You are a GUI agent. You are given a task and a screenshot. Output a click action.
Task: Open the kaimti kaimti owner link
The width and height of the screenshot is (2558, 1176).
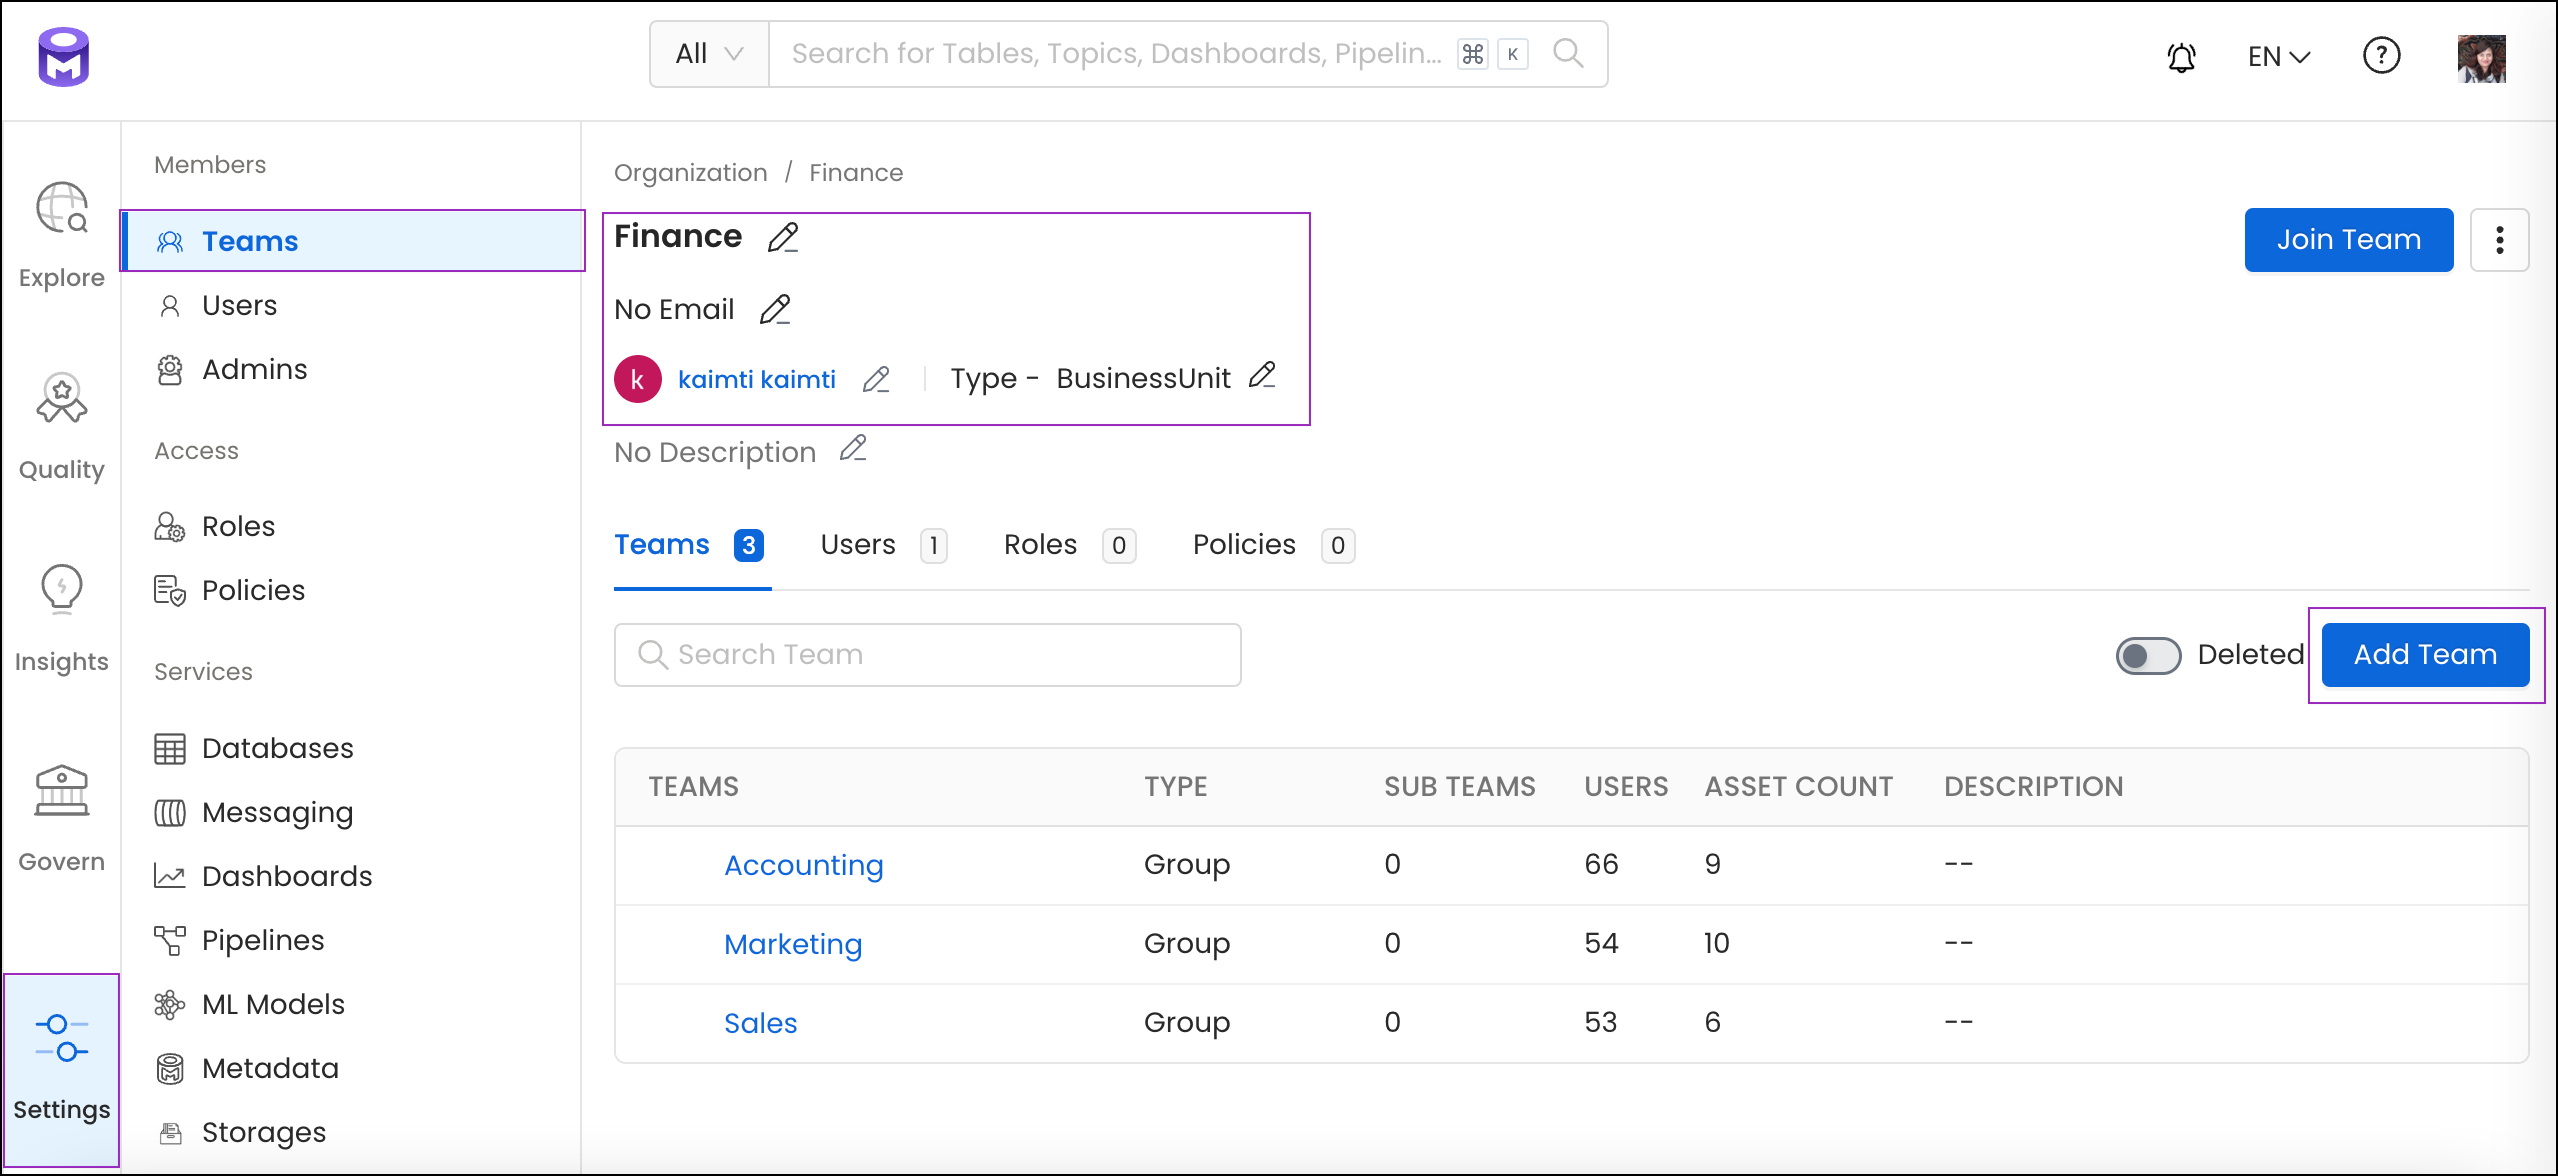coord(756,380)
